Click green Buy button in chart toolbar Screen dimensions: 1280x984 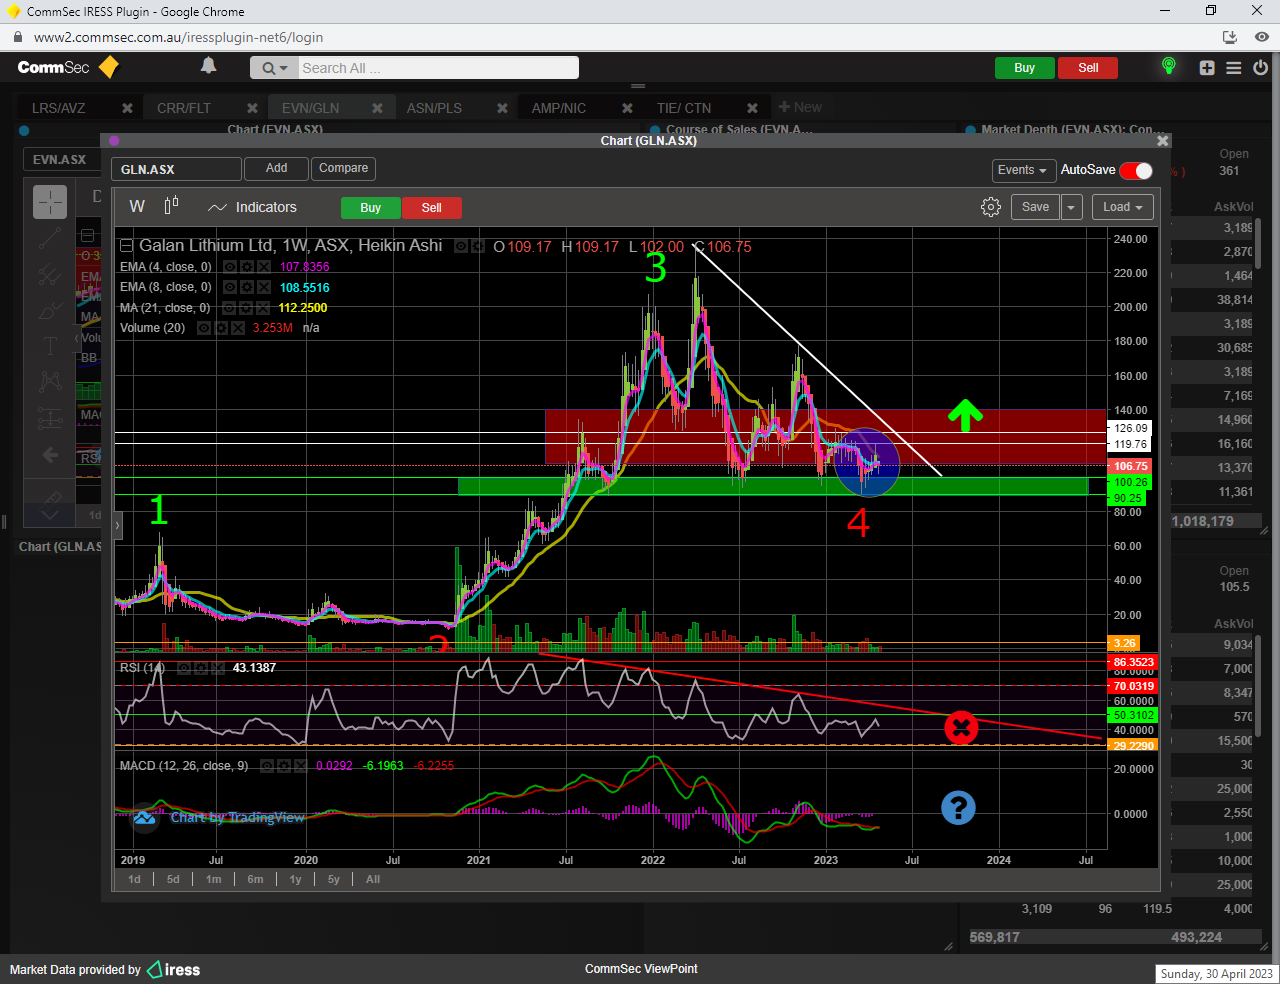371,208
